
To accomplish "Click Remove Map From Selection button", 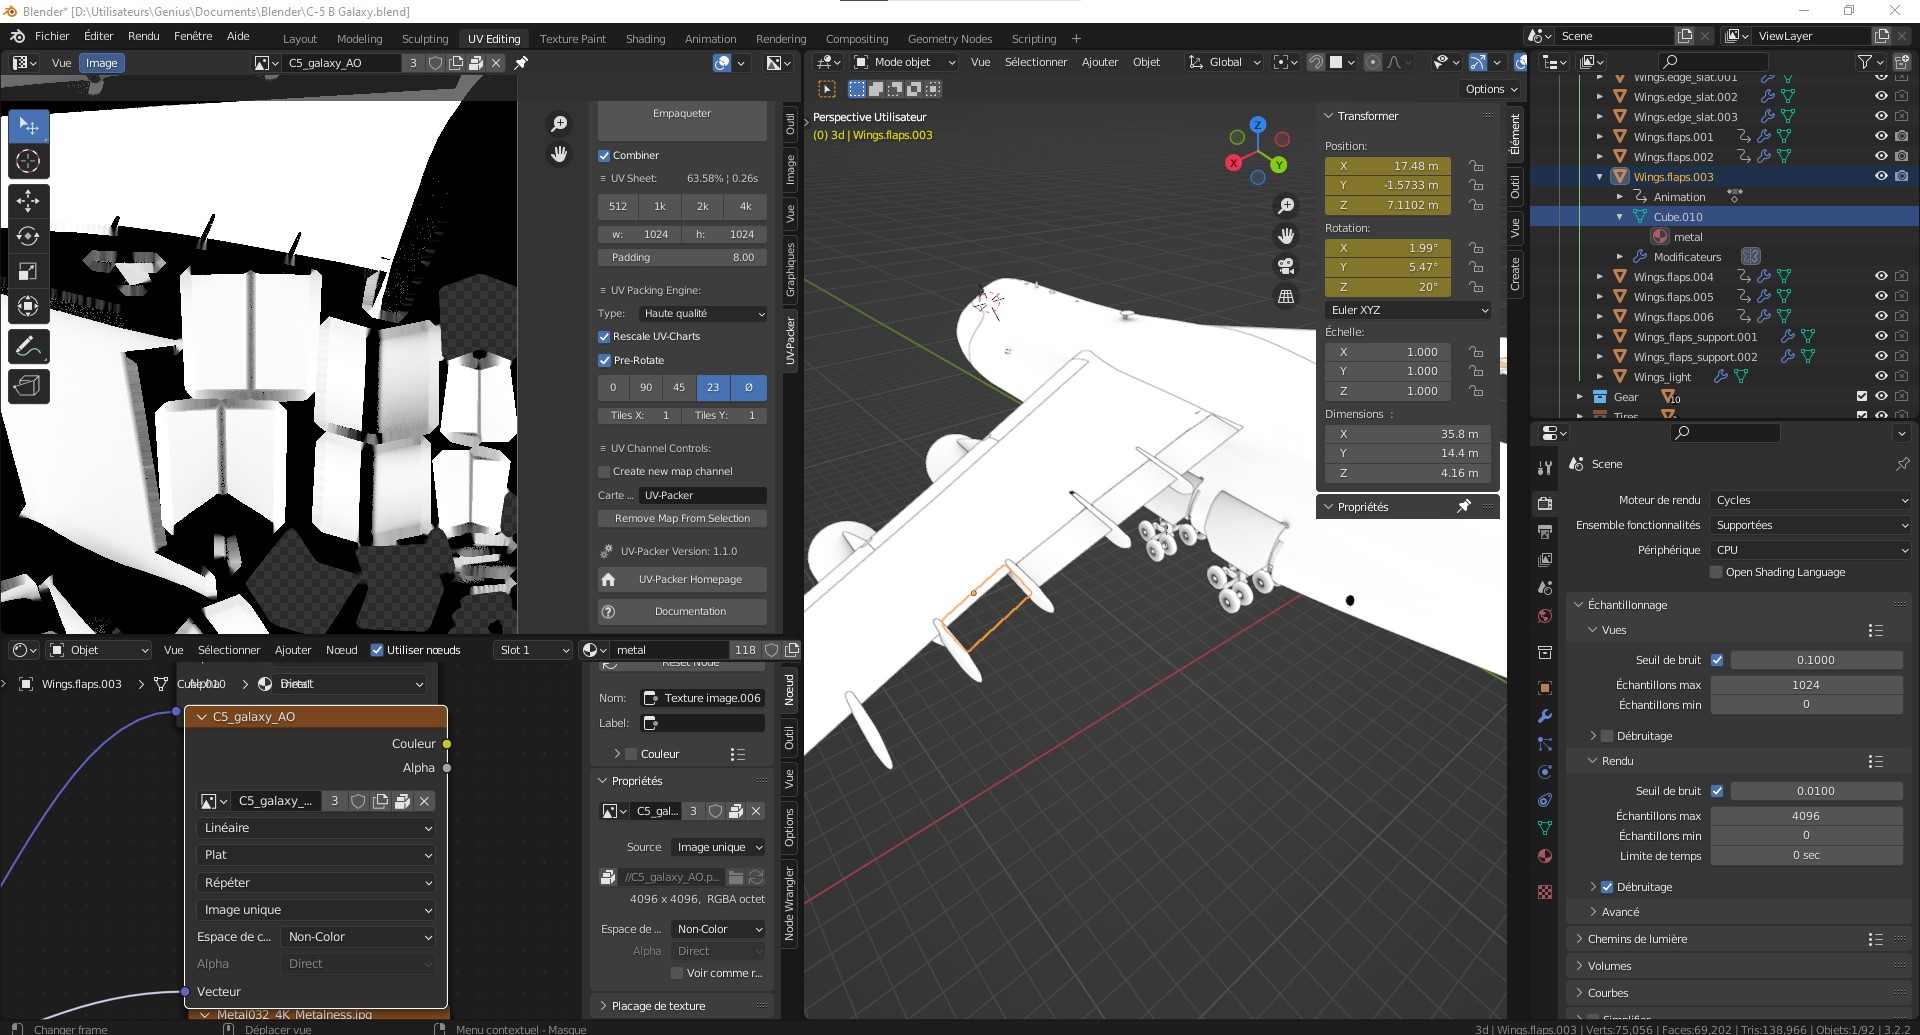I will (x=682, y=518).
